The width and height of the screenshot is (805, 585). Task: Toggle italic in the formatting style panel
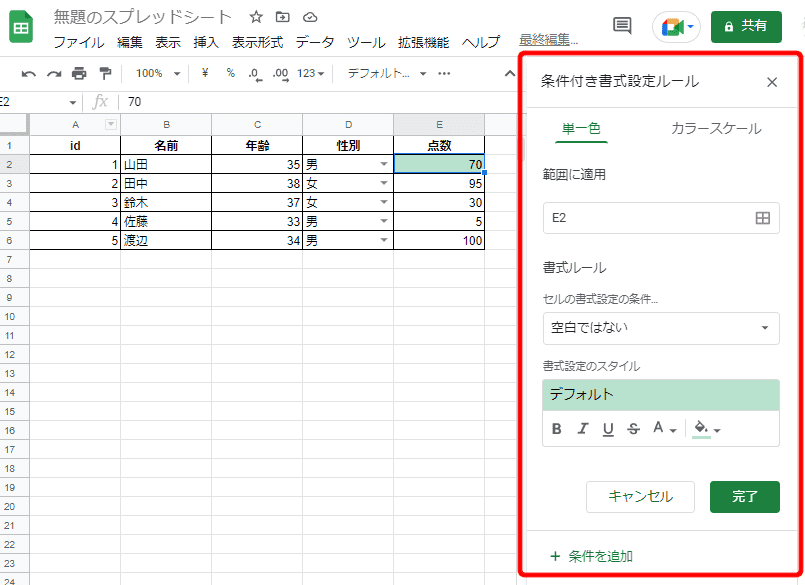click(583, 430)
